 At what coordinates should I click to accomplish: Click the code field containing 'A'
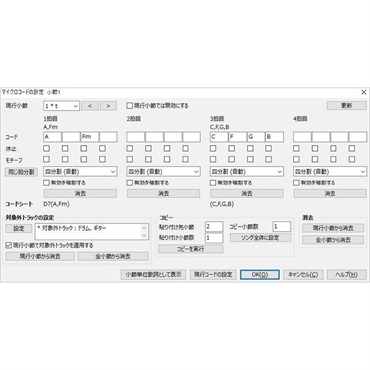click(x=52, y=137)
